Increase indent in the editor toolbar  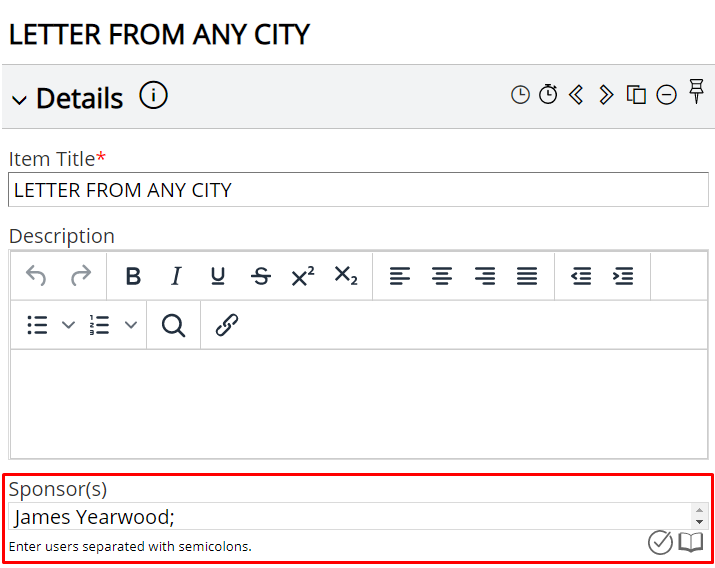point(623,276)
